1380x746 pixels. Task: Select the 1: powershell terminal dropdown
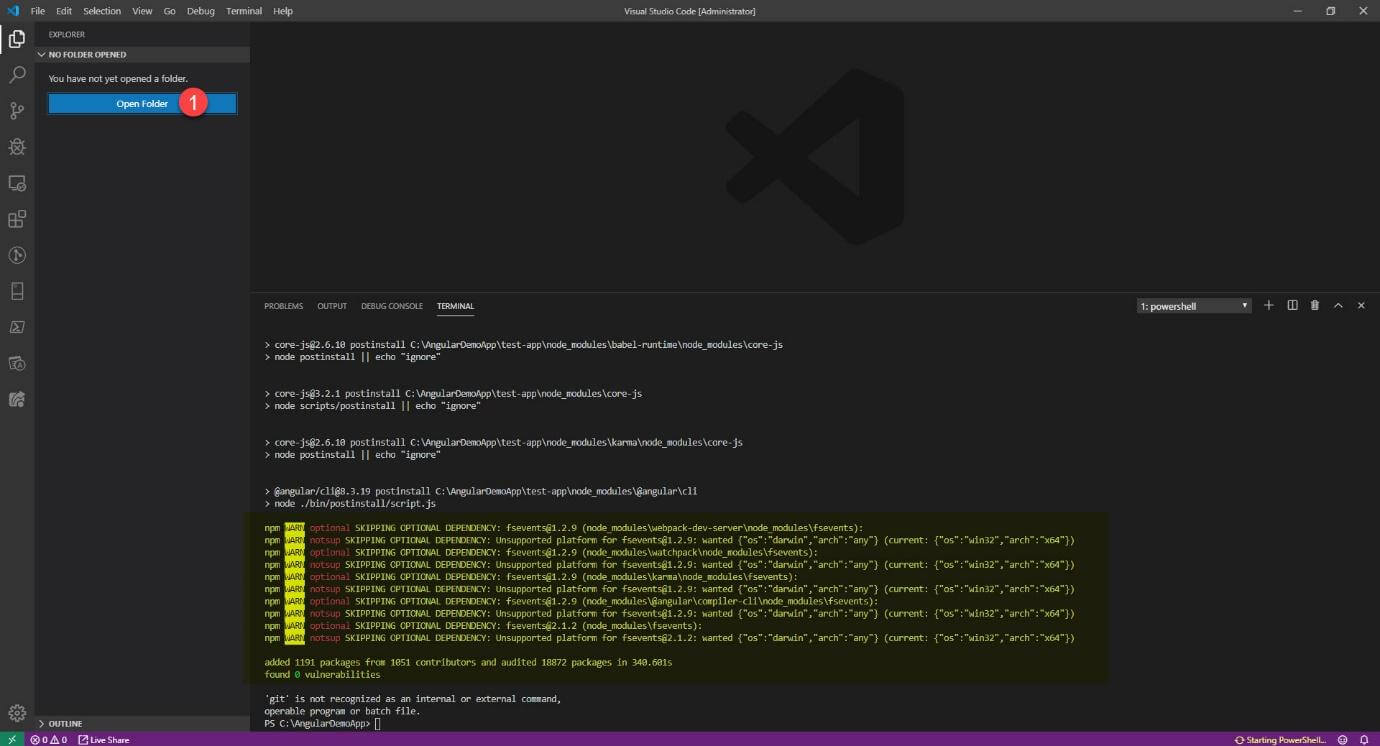tap(1194, 306)
